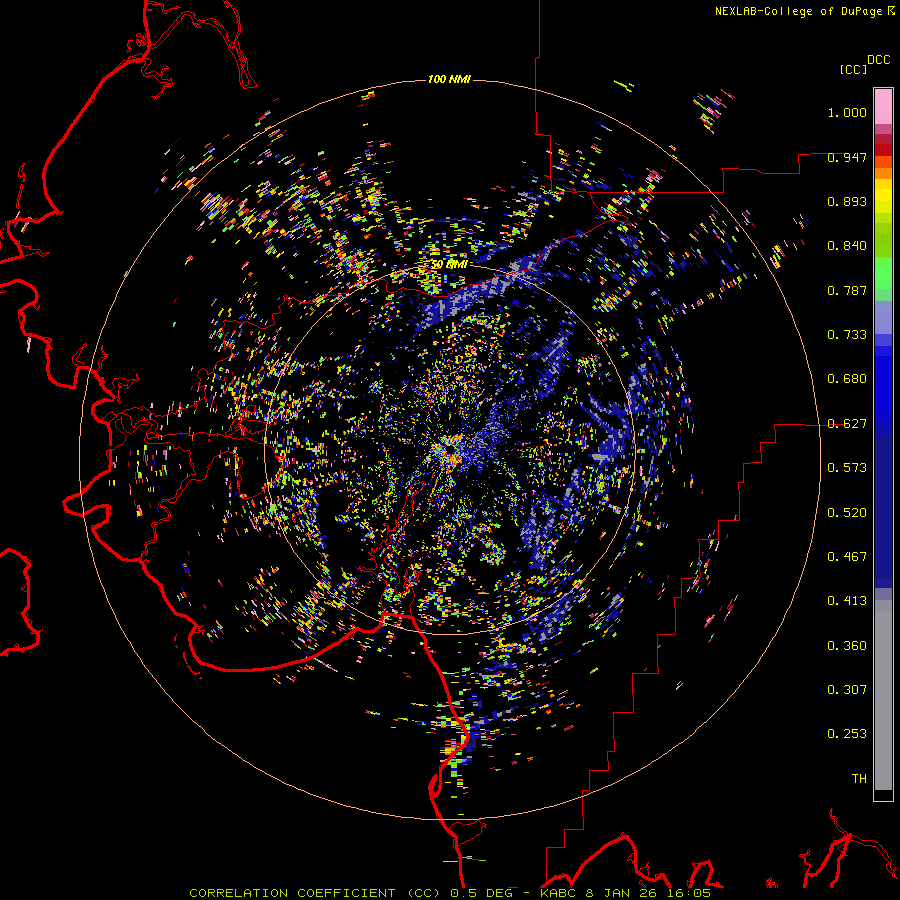This screenshot has height=900, width=900.
Task: Click the 0.627 scale value
Action: [847, 424]
